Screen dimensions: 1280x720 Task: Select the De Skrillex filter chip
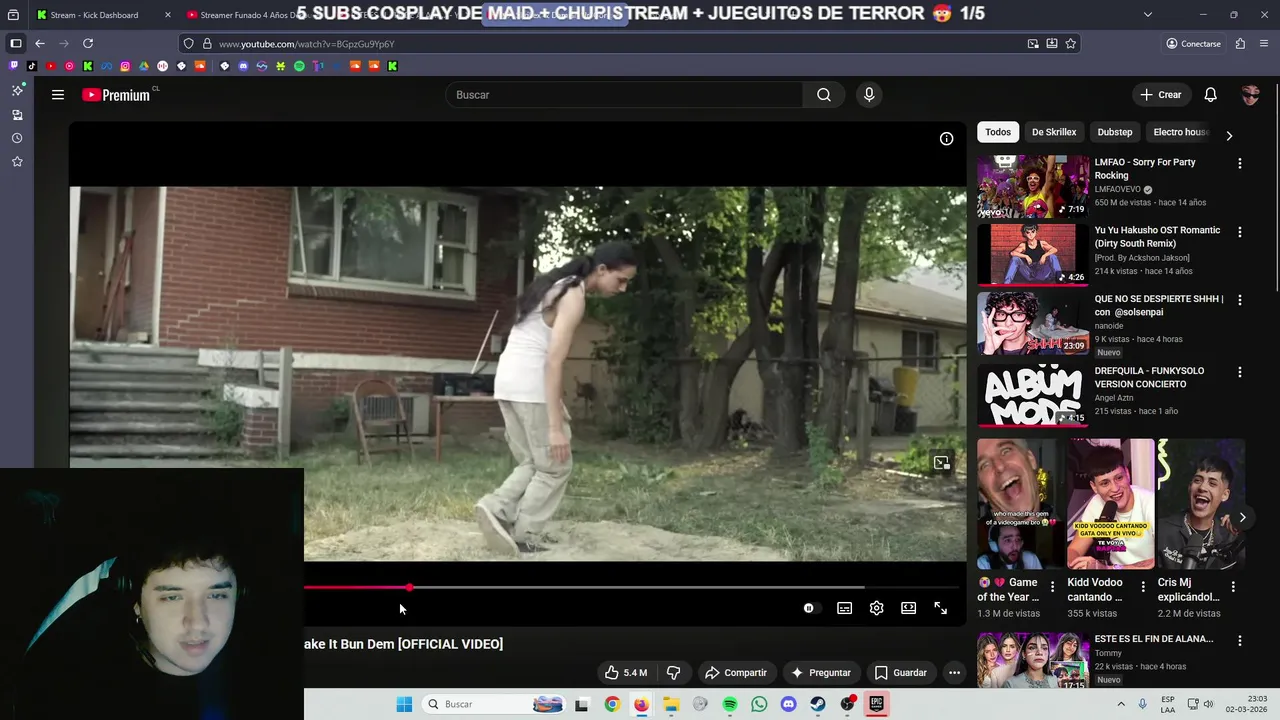pyautogui.click(x=1054, y=132)
